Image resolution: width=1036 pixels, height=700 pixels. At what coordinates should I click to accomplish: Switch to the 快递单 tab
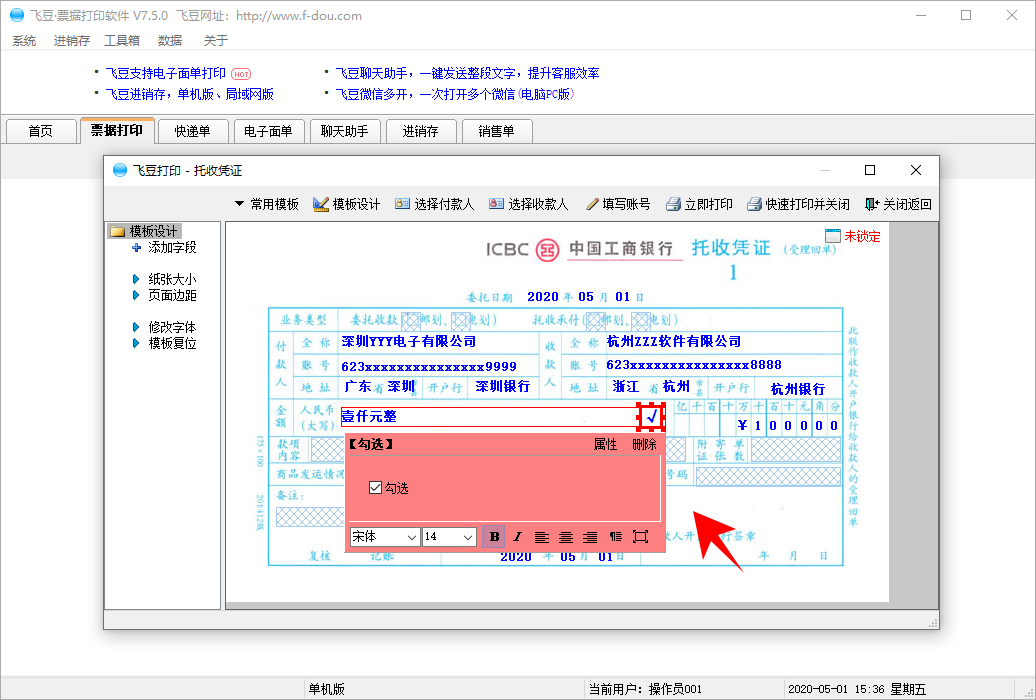coord(192,131)
